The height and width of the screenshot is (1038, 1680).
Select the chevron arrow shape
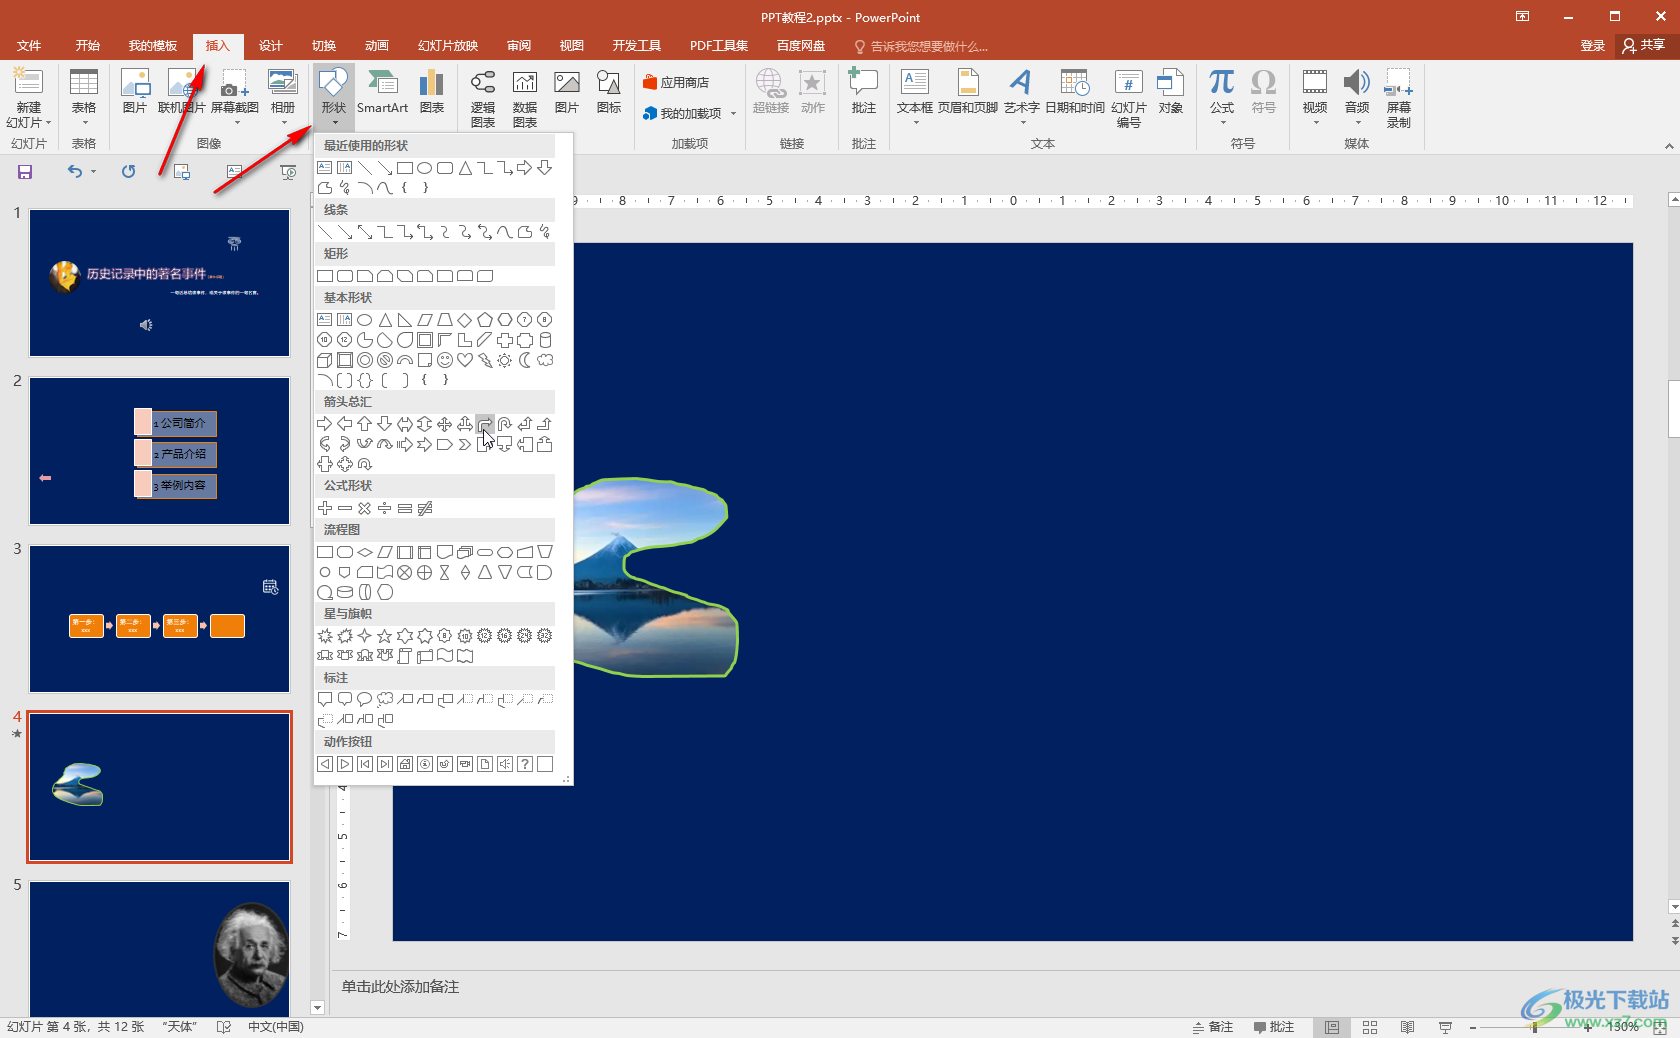click(465, 444)
